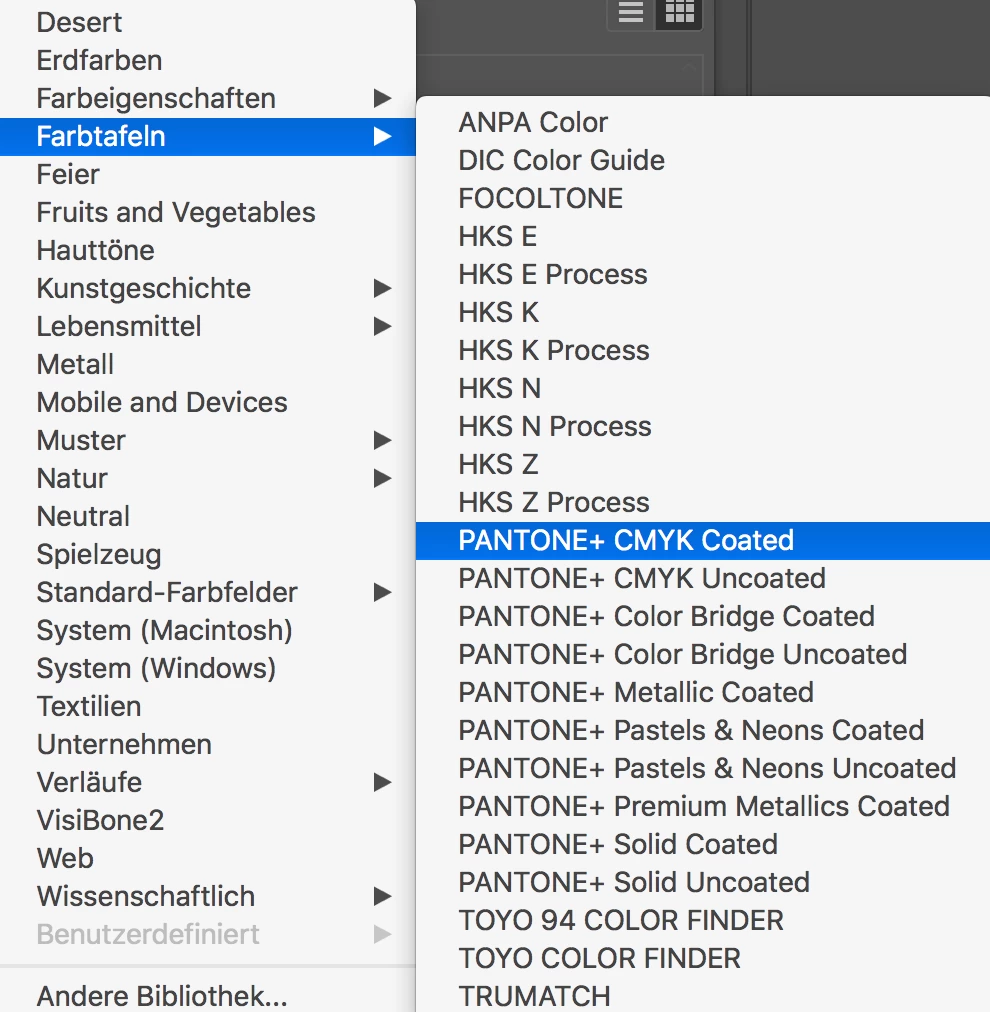Expand the Lebensmittel submenu

208,327
